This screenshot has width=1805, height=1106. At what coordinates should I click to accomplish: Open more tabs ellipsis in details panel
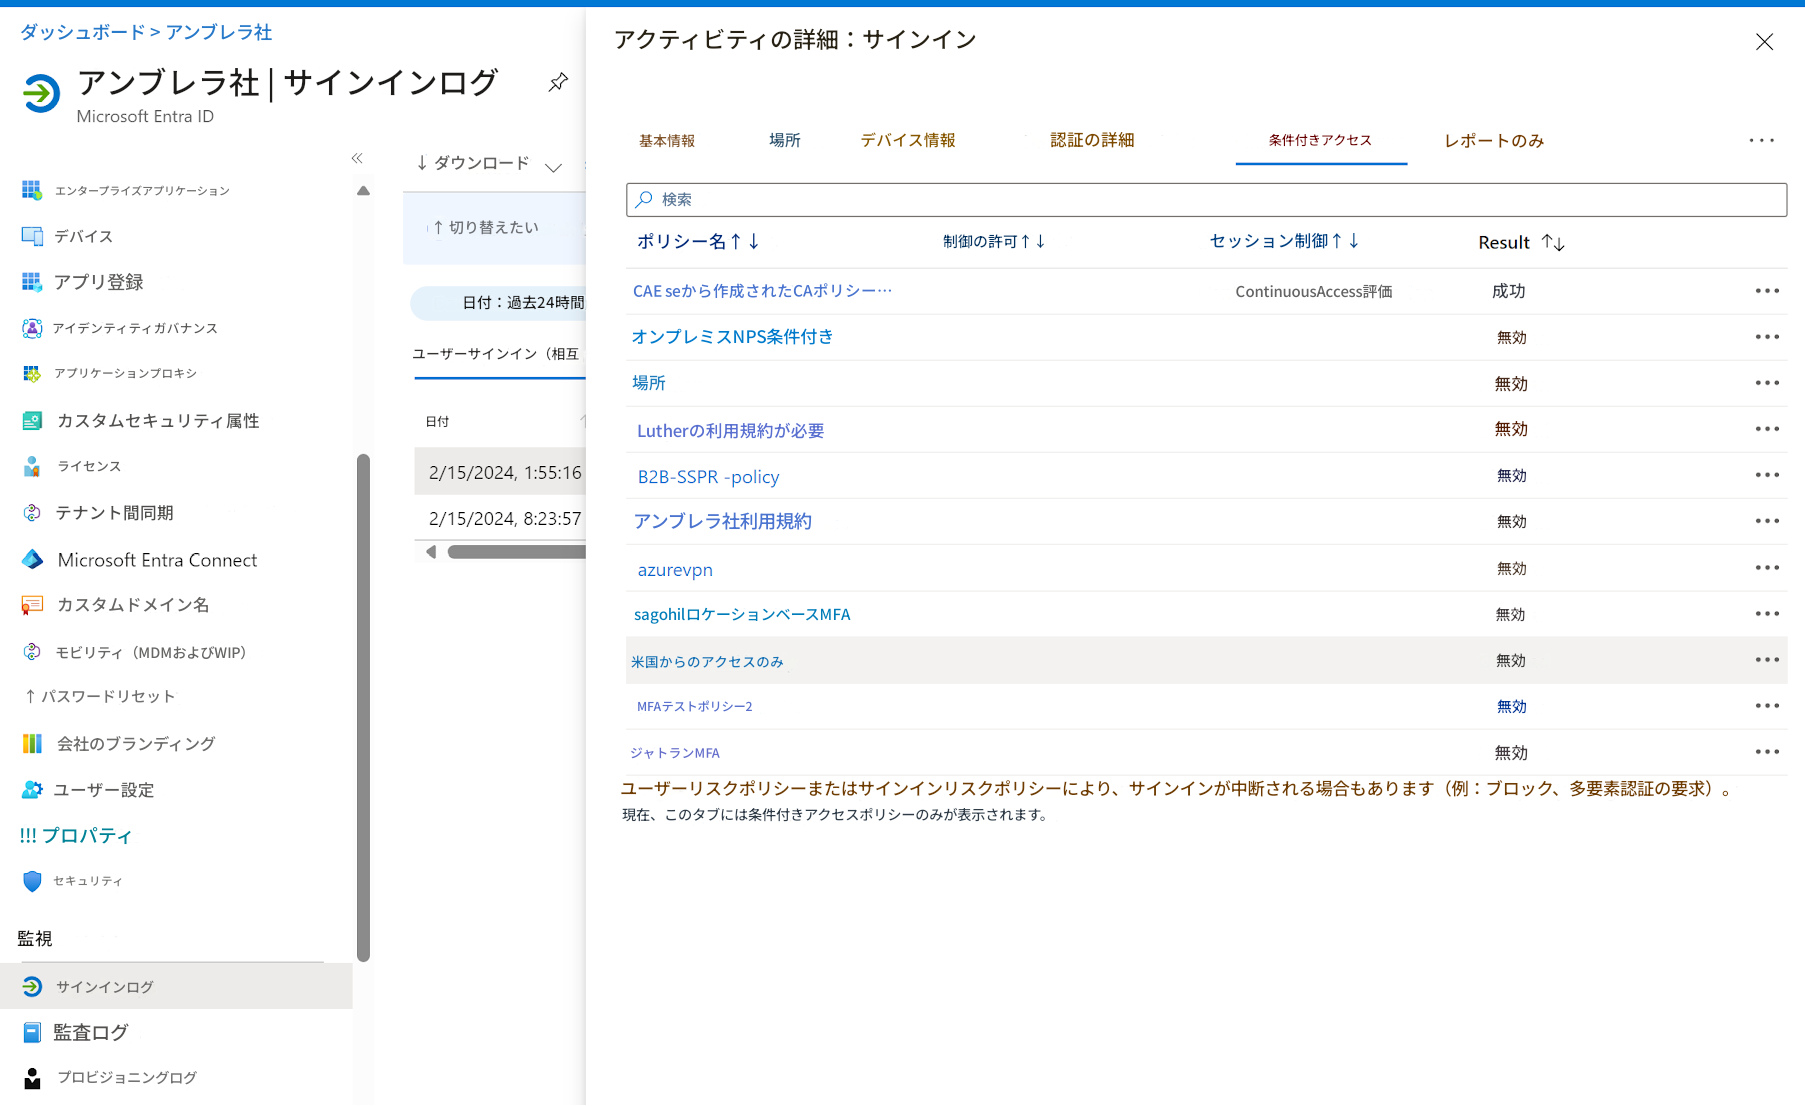coord(1761,140)
